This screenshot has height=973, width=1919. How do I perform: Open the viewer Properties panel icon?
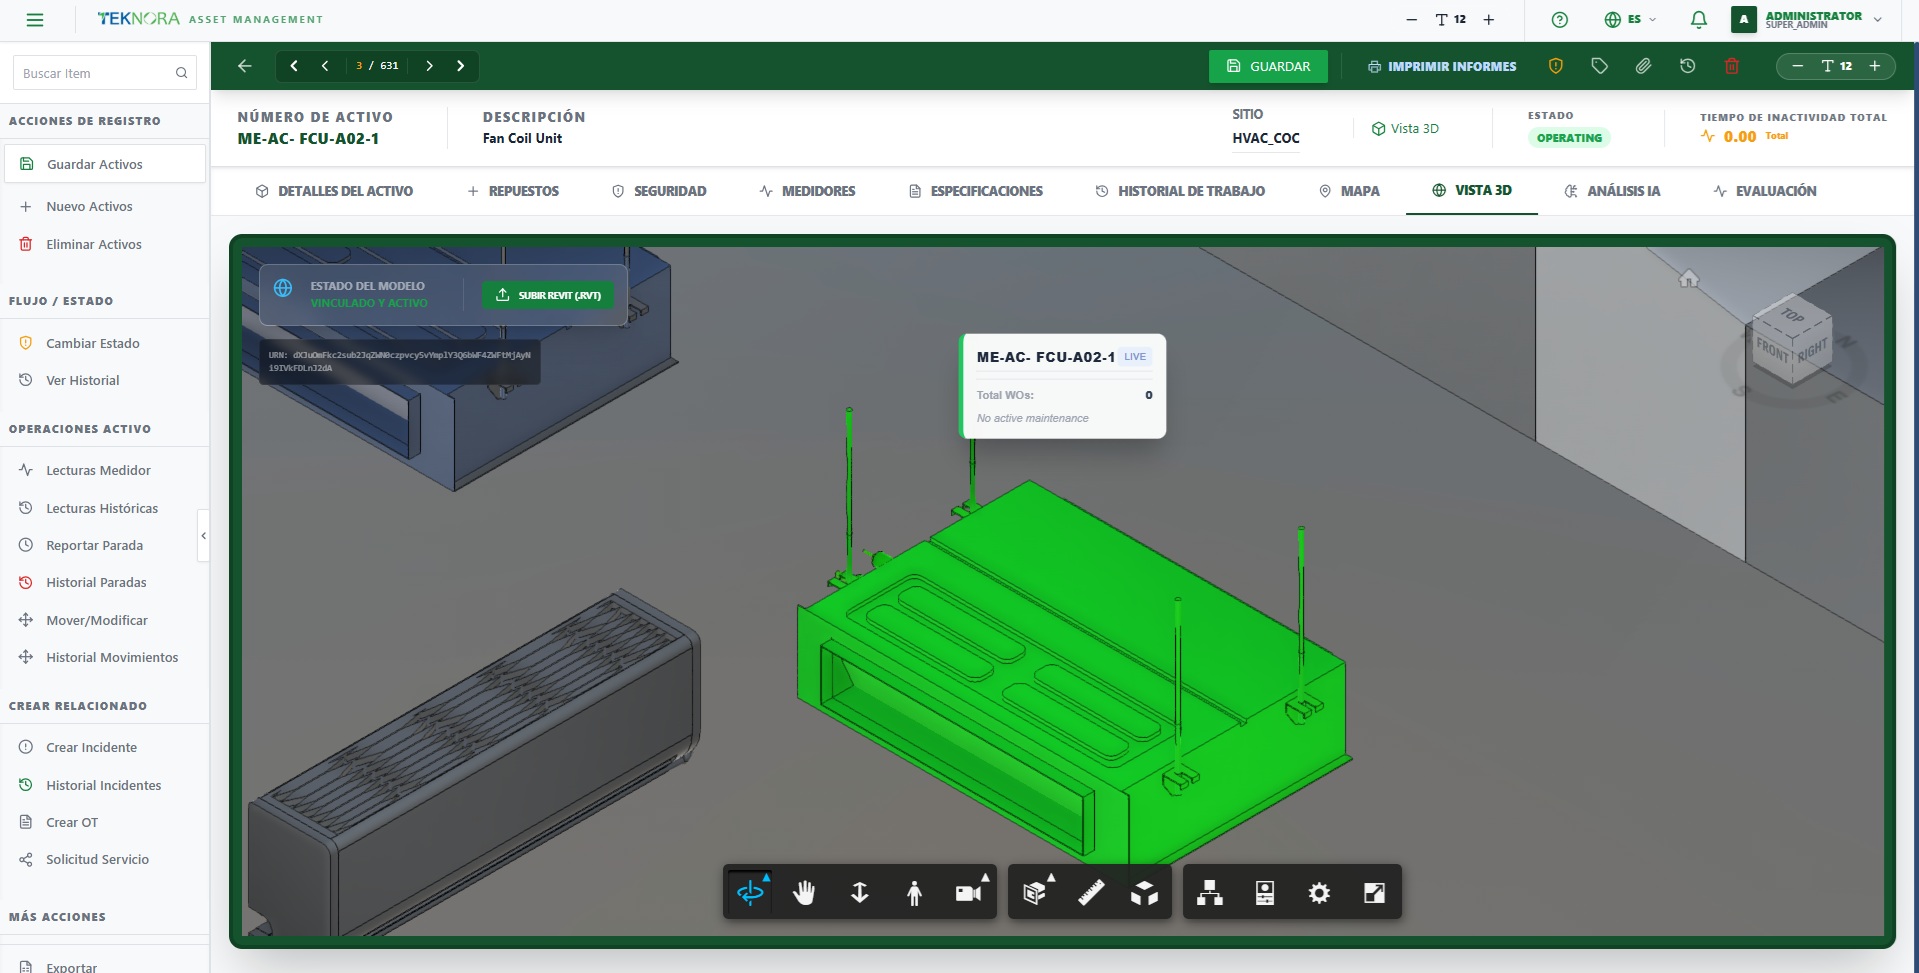(1265, 892)
